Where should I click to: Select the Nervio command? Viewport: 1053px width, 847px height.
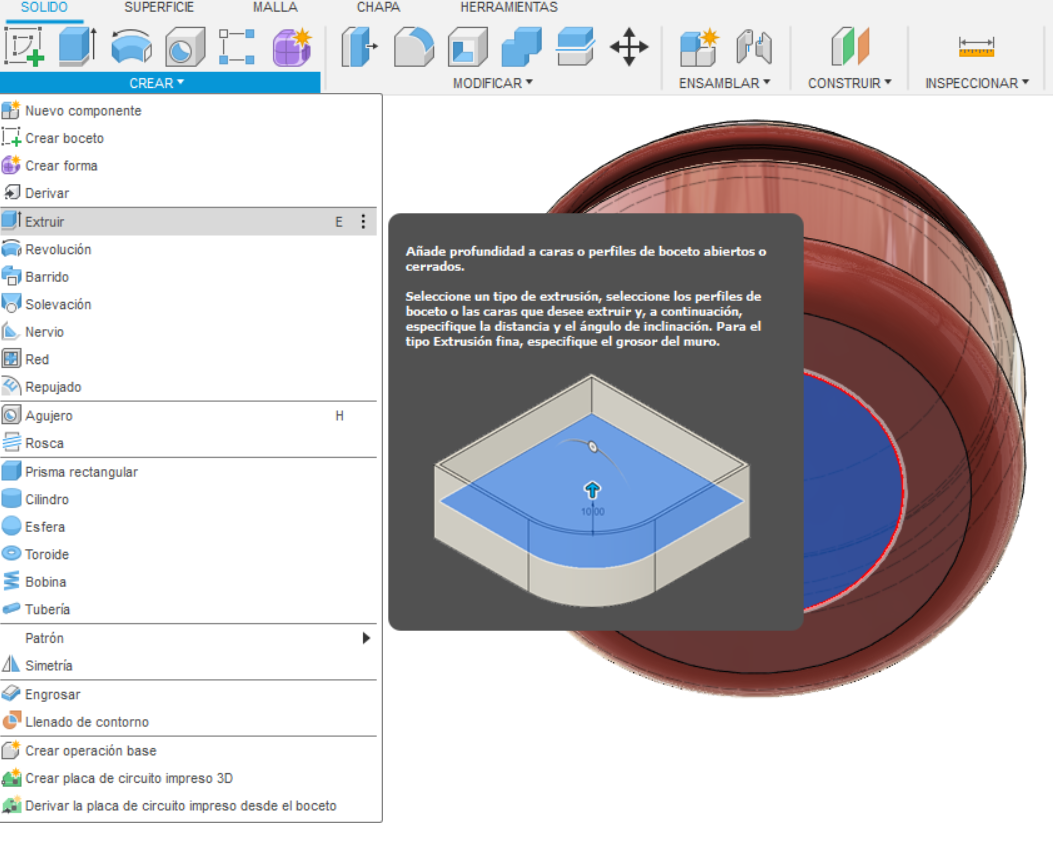click(189, 332)
